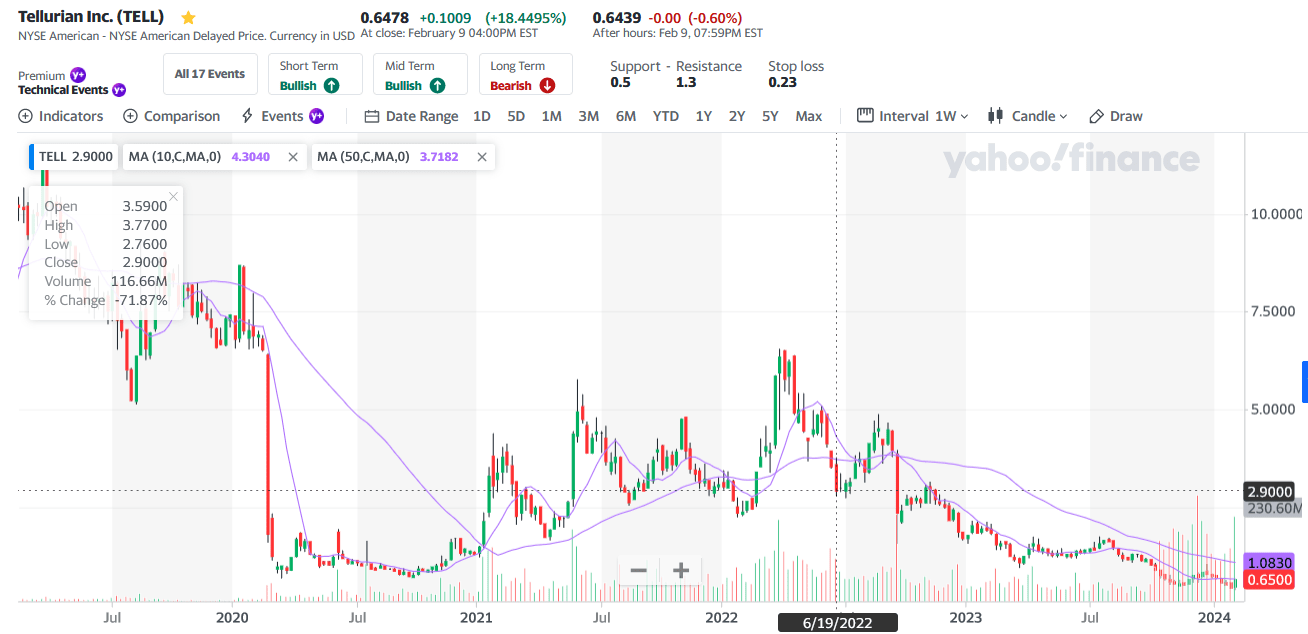Screen dimensions: 1308x634
Task: Remove the MA 10 indicator
Action: click(x=293, y=157)
